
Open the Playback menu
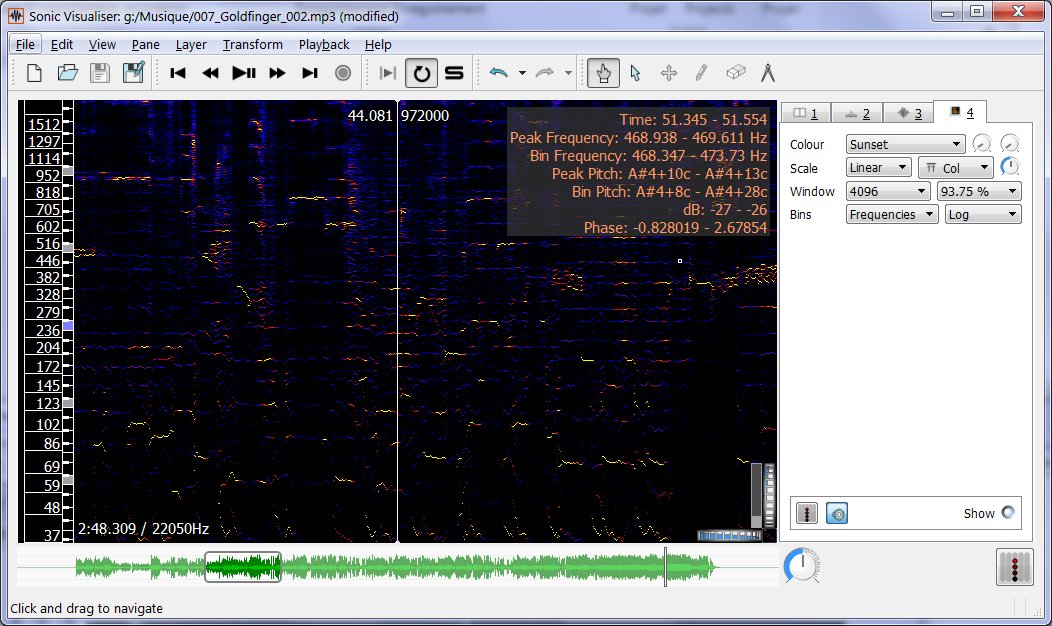pos(324,44)
